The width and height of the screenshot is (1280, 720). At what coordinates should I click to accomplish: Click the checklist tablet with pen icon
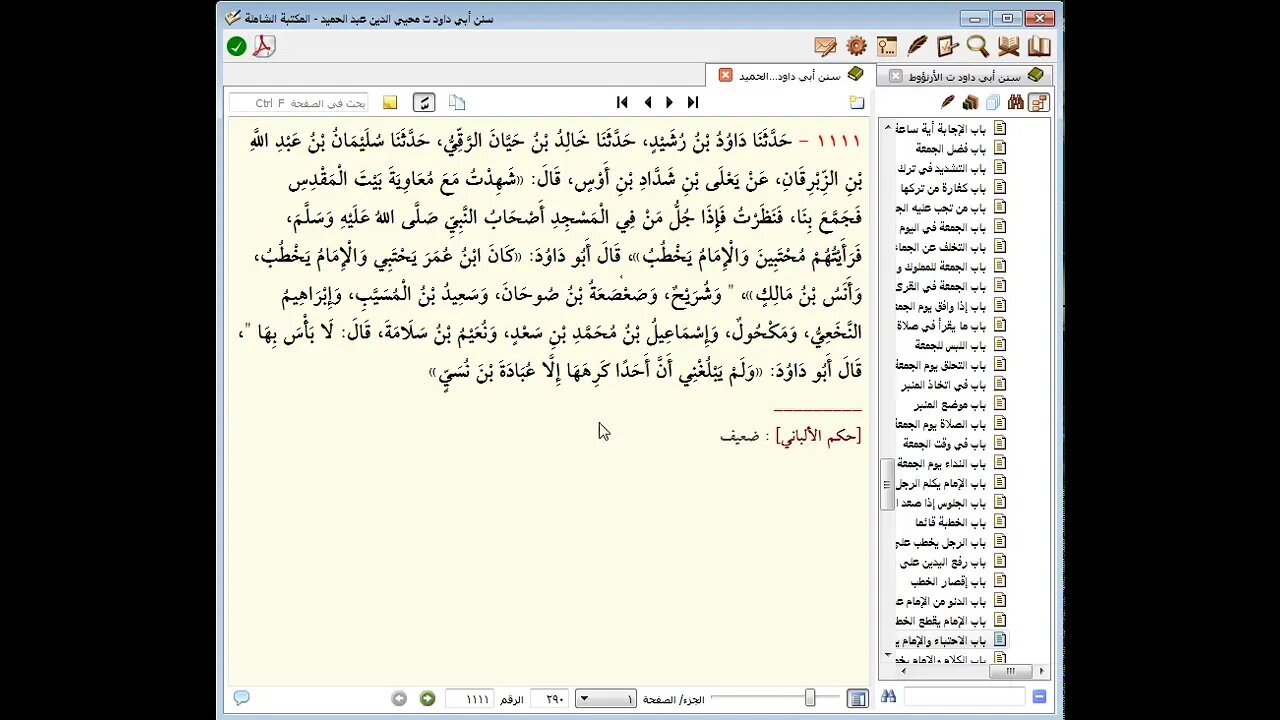(948, 46)
